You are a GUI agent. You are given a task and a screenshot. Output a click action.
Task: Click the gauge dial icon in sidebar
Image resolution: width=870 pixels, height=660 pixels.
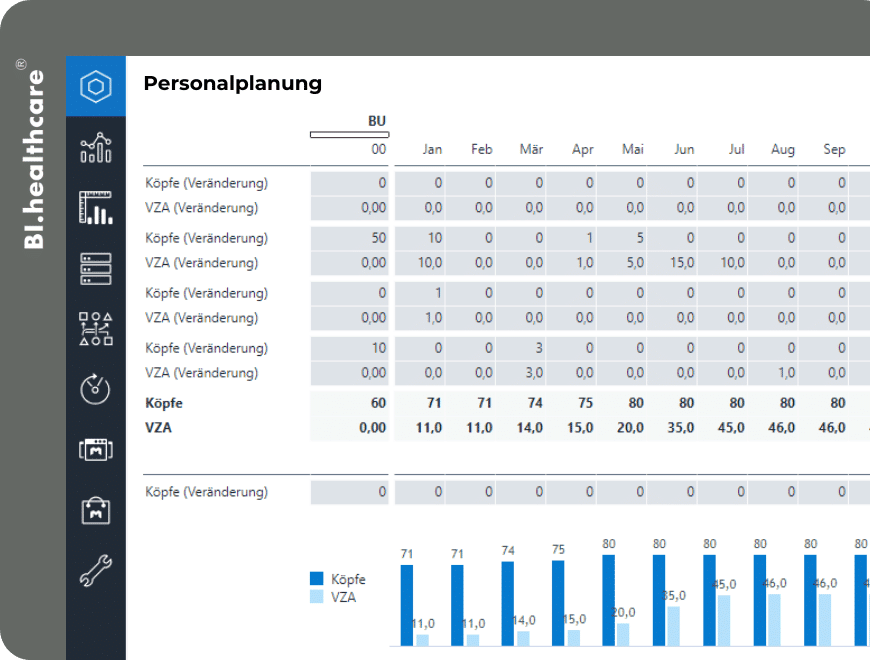pyautogui.click(x=95, y=389)
